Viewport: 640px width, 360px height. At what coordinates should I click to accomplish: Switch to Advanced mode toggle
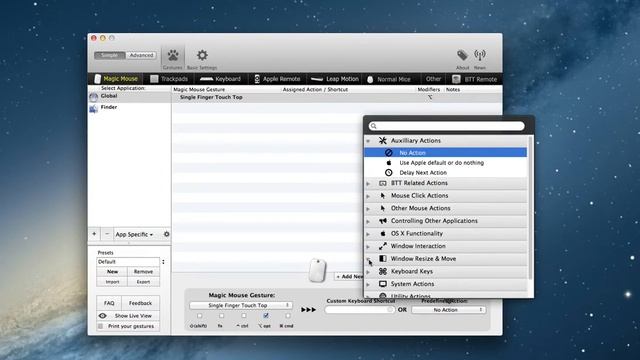coord(141,55)
